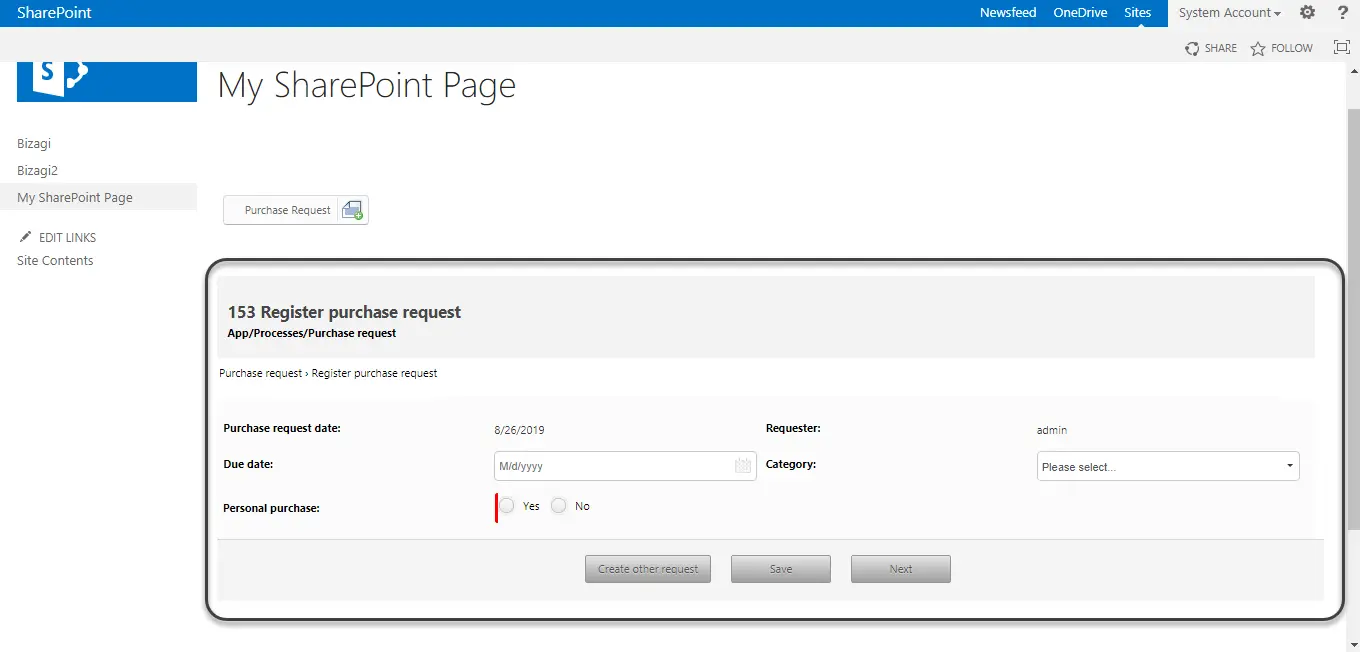Viewport: 1360px width, 652px height.
Task: Open Sites in the top bar
Action: [x=1137, y=13]
